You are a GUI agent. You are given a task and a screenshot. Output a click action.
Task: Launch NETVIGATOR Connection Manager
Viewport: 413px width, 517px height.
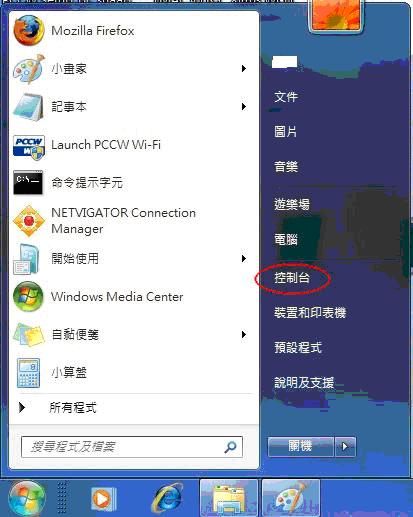[x=123, y=221]
